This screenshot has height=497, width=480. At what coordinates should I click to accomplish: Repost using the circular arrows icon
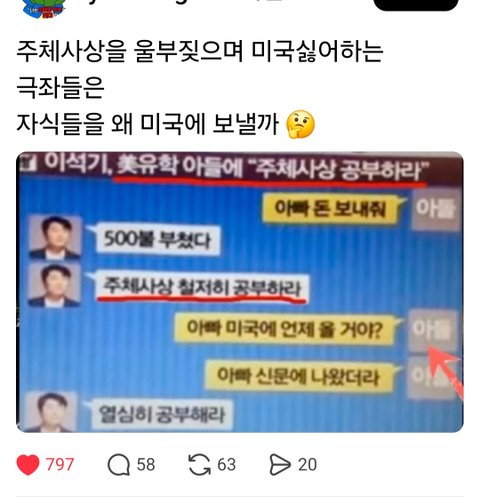(199, 465)
